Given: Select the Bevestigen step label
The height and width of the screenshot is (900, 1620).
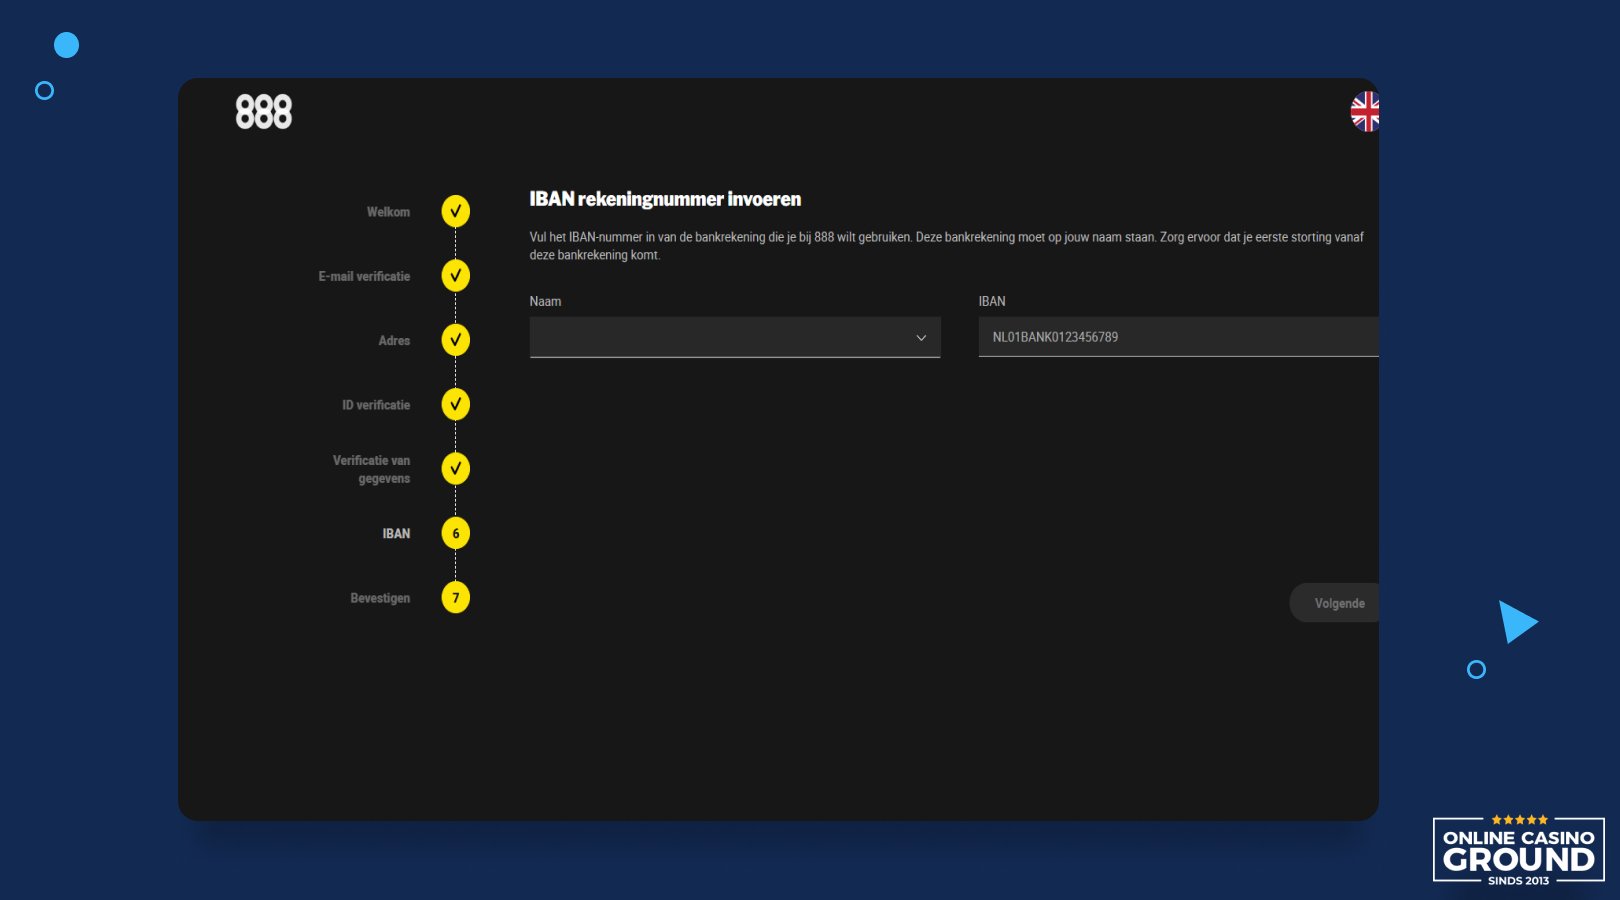Looking at the screenshot, I should click(x=380, y=598).
